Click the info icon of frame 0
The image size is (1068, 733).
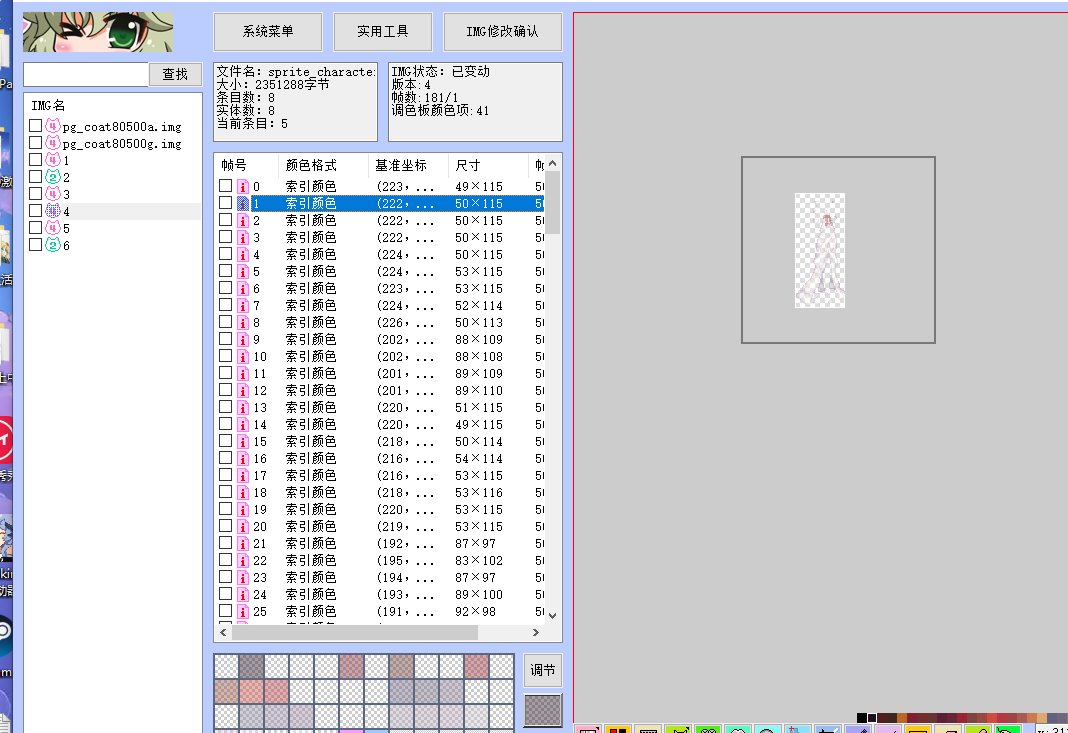click(242, 186)
